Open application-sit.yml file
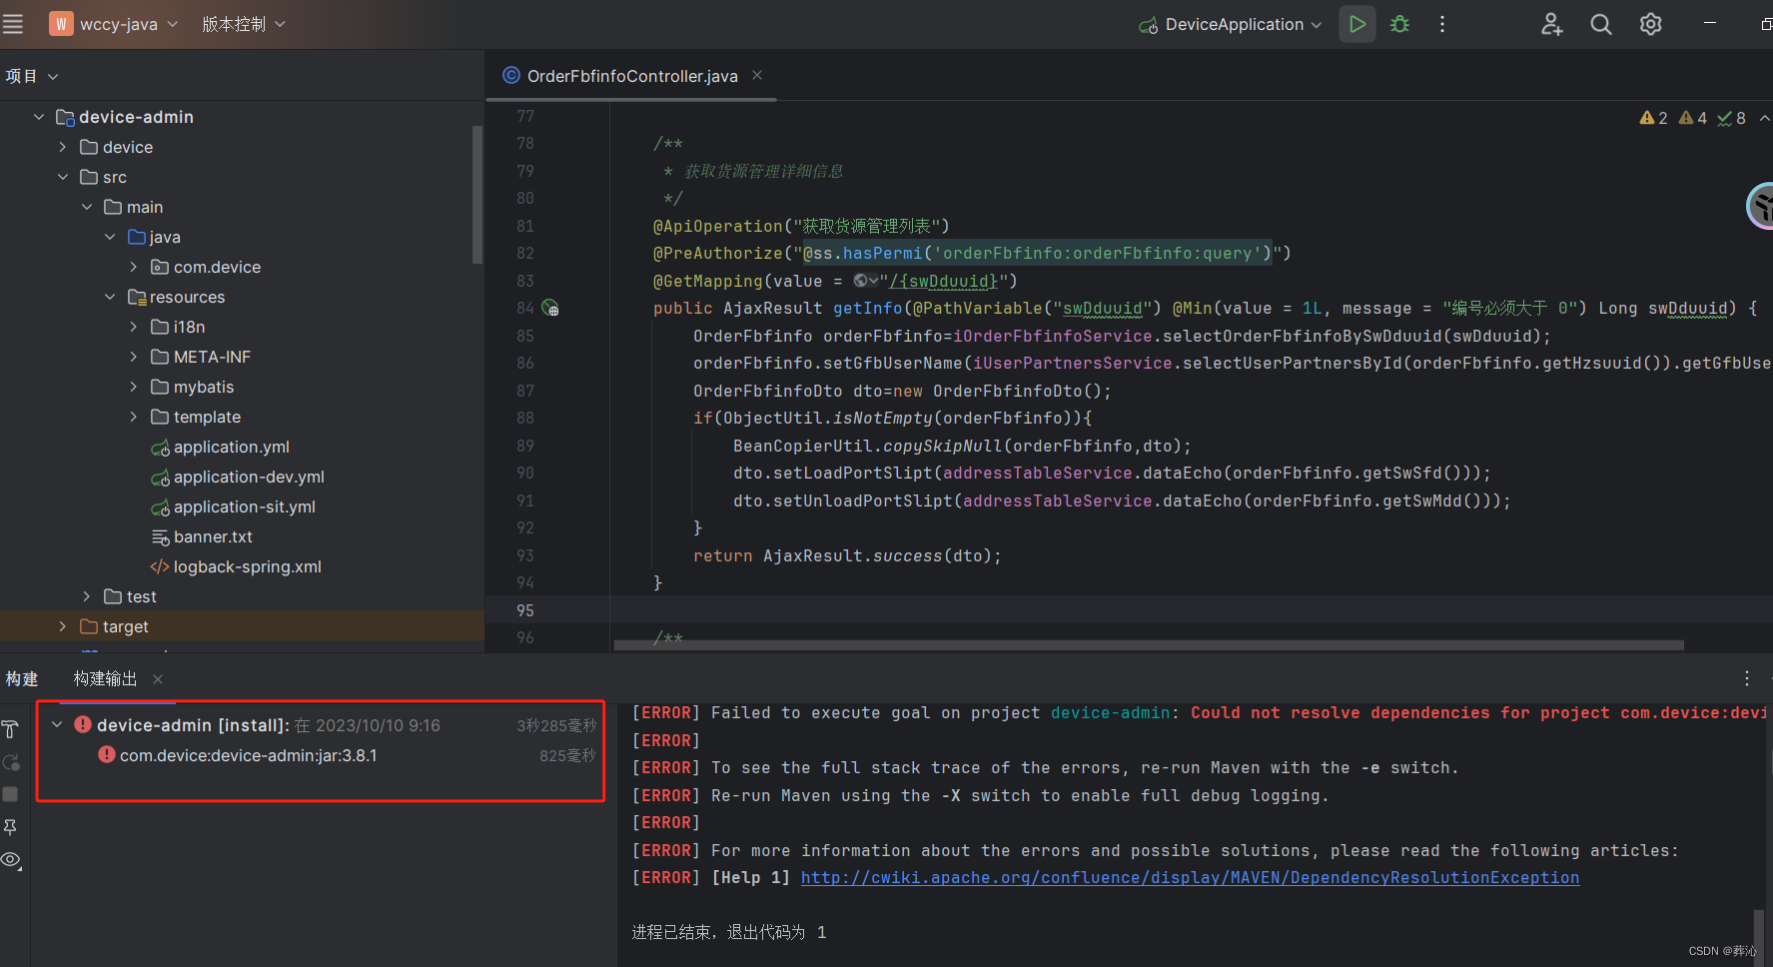This screenshot has width=1773, height=967. 233,507
